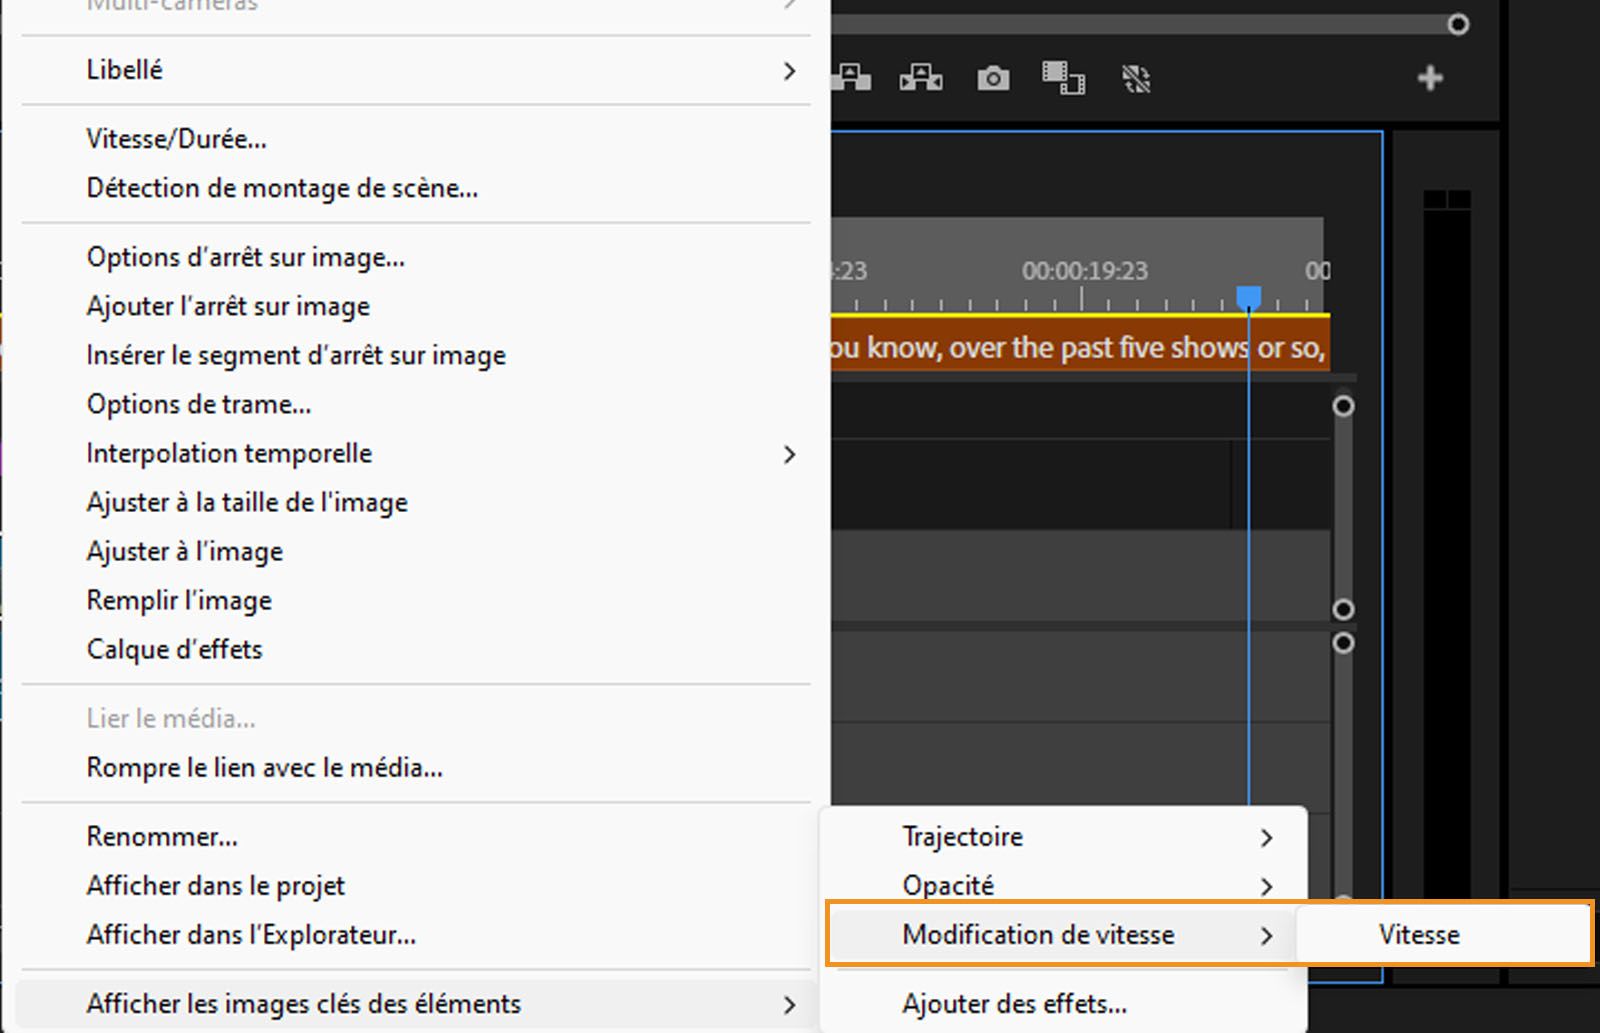The image size is (1600, 1033).
Task: Select "Ajouter des effets..."
Action: (x=1013, y=1003)
